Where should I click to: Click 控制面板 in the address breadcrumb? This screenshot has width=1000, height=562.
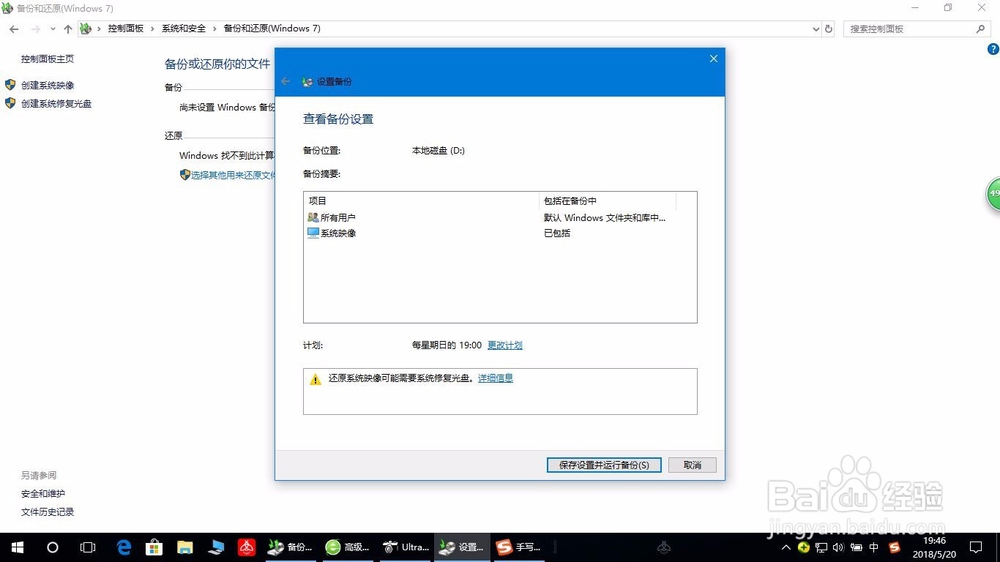point(126,29)
